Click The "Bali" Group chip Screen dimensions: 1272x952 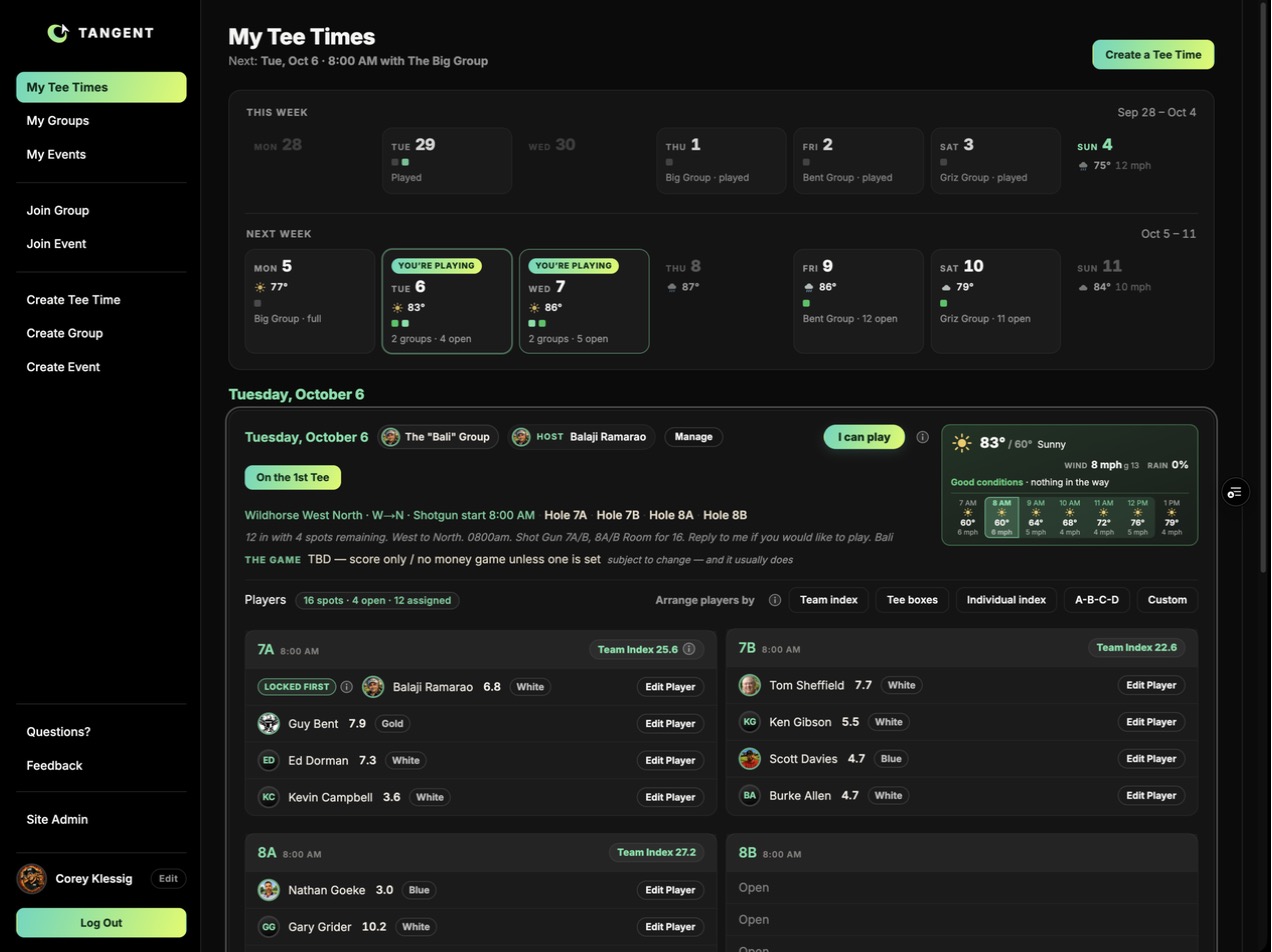click(x=438, y=437)
